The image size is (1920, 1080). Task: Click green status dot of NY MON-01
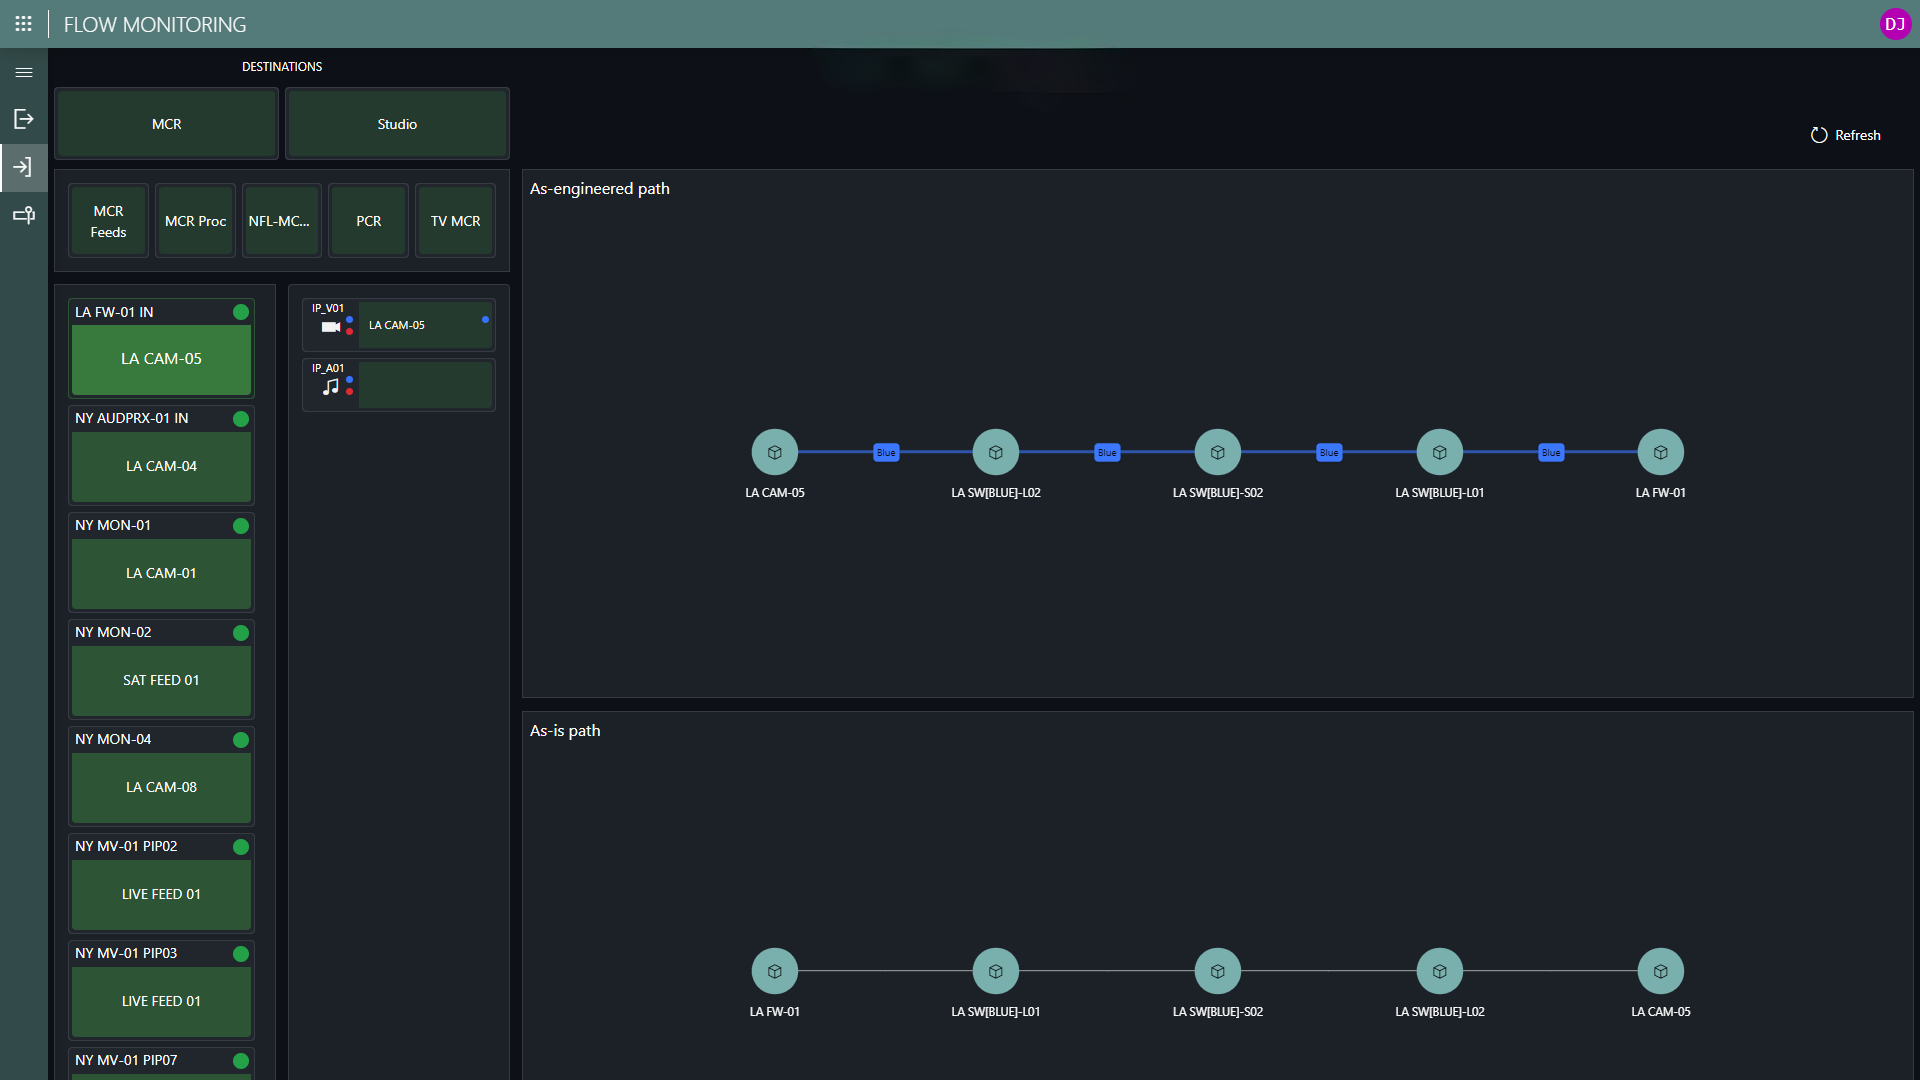[241, 526]
